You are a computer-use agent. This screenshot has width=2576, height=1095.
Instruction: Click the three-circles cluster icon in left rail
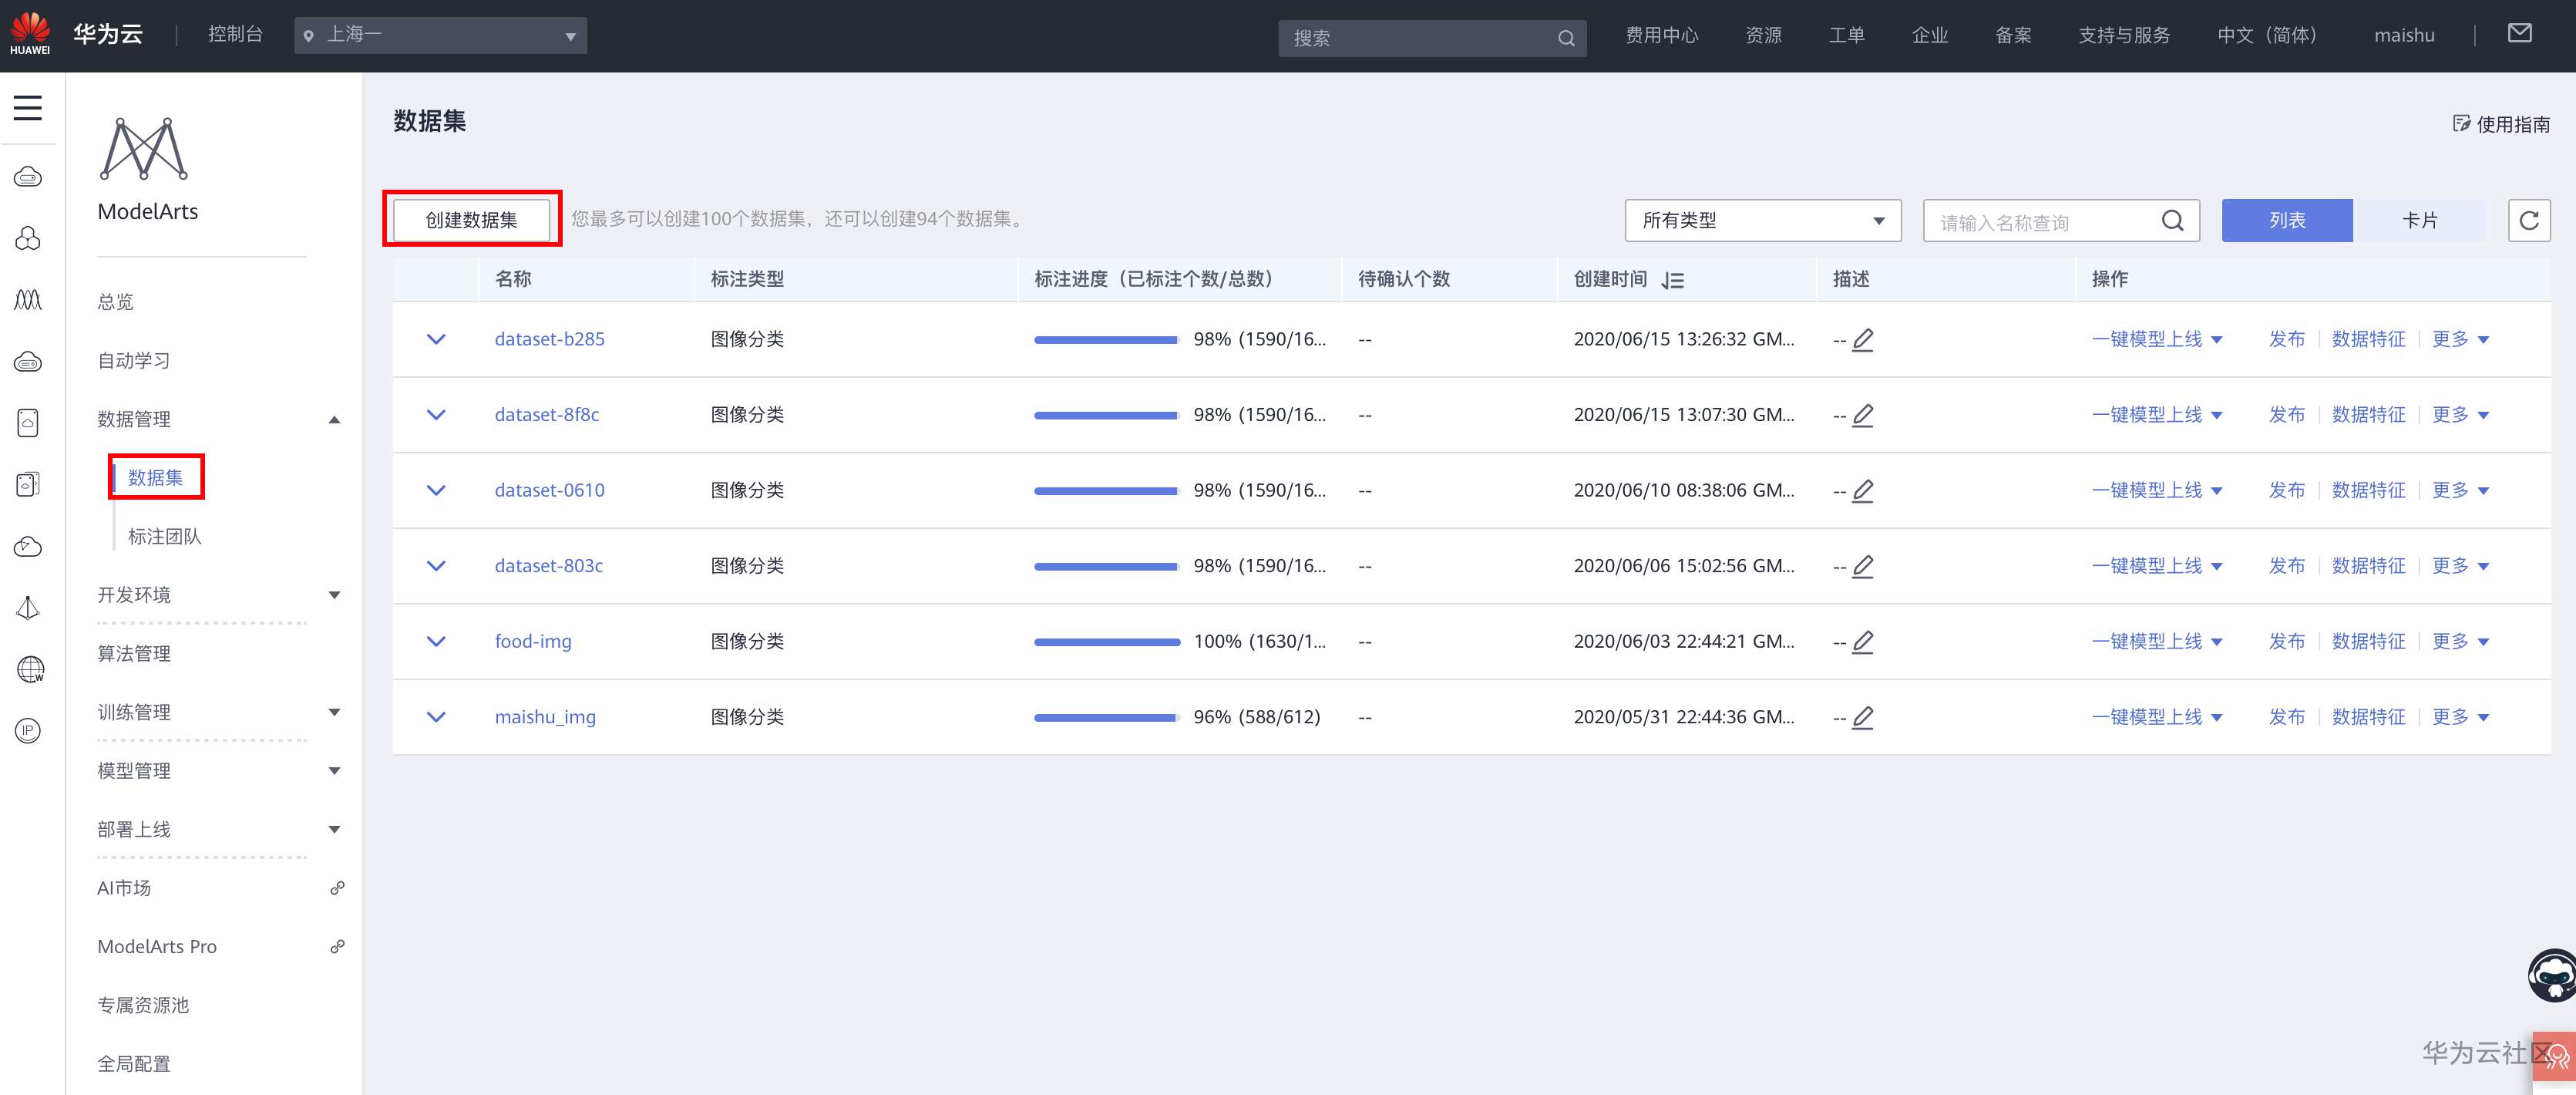[x=28, y=238]
